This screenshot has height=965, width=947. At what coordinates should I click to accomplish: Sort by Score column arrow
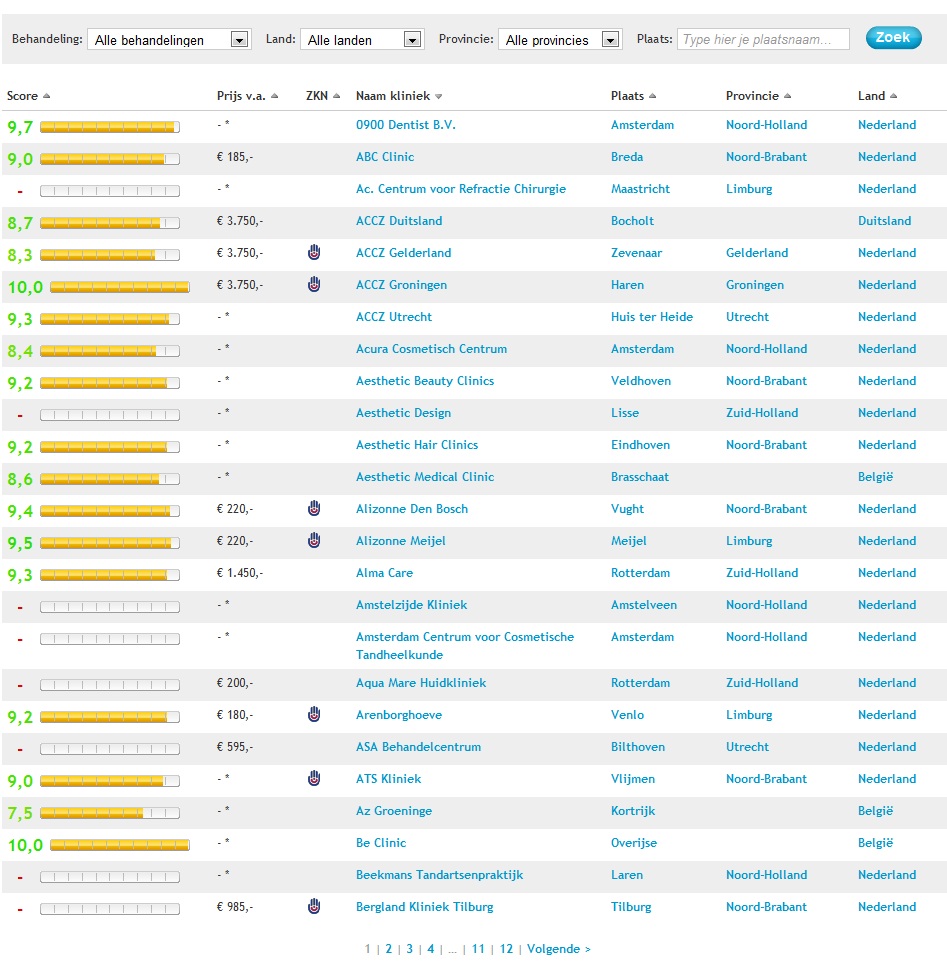tap(46, 96)
